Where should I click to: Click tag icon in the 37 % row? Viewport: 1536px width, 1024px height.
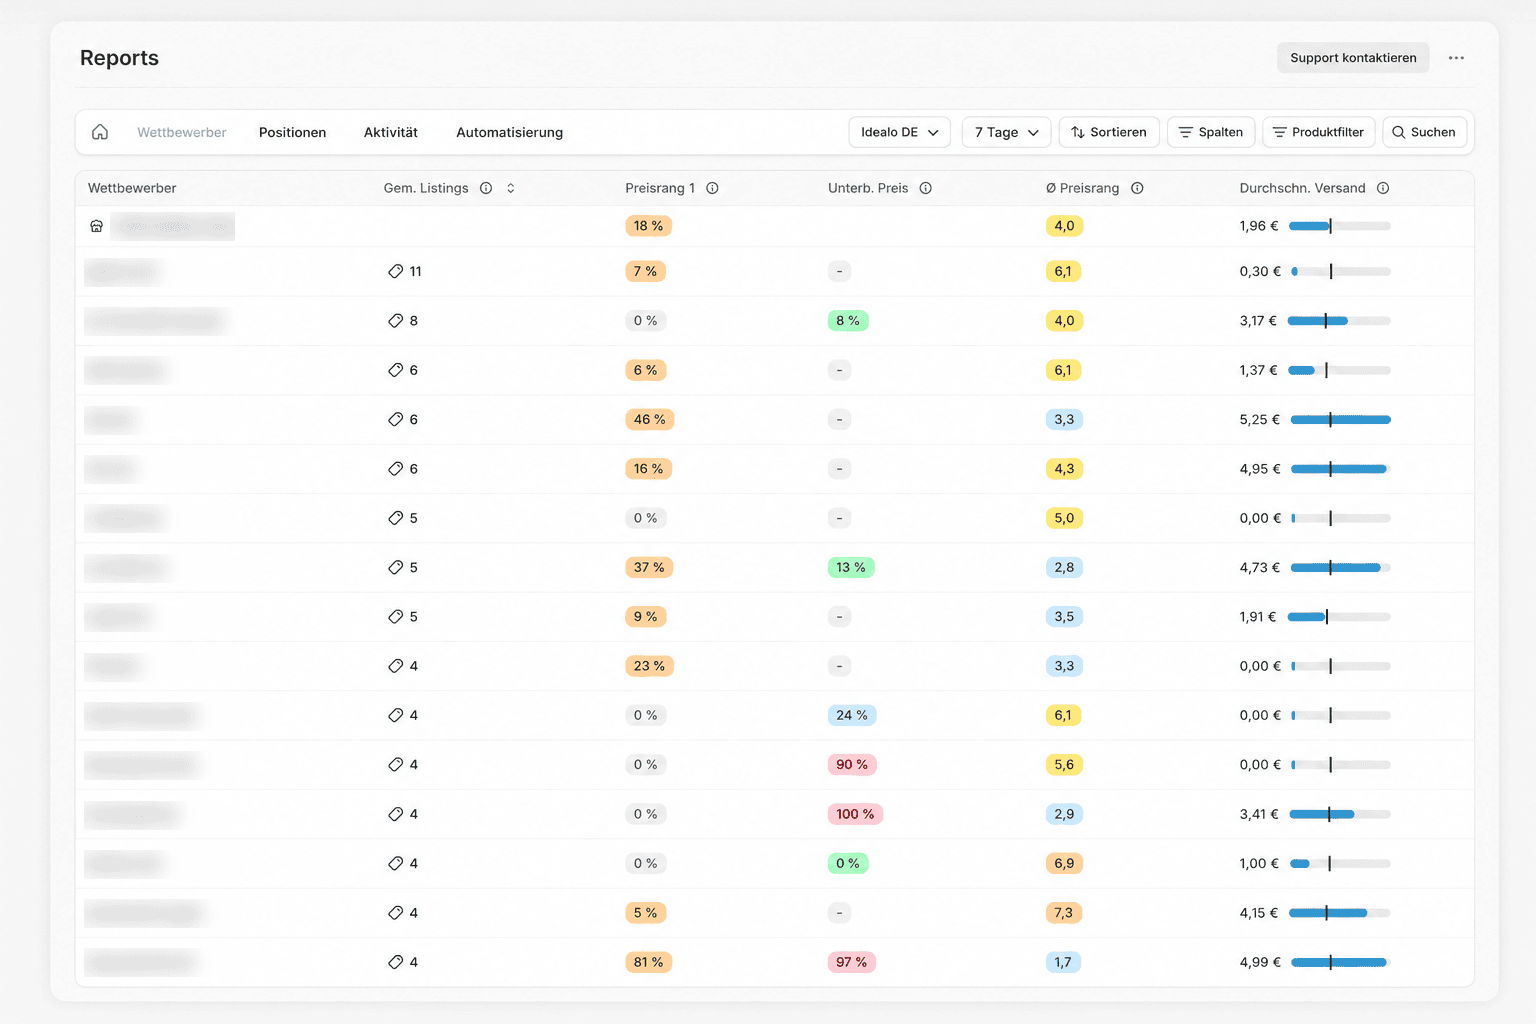(x=395, y=567)
